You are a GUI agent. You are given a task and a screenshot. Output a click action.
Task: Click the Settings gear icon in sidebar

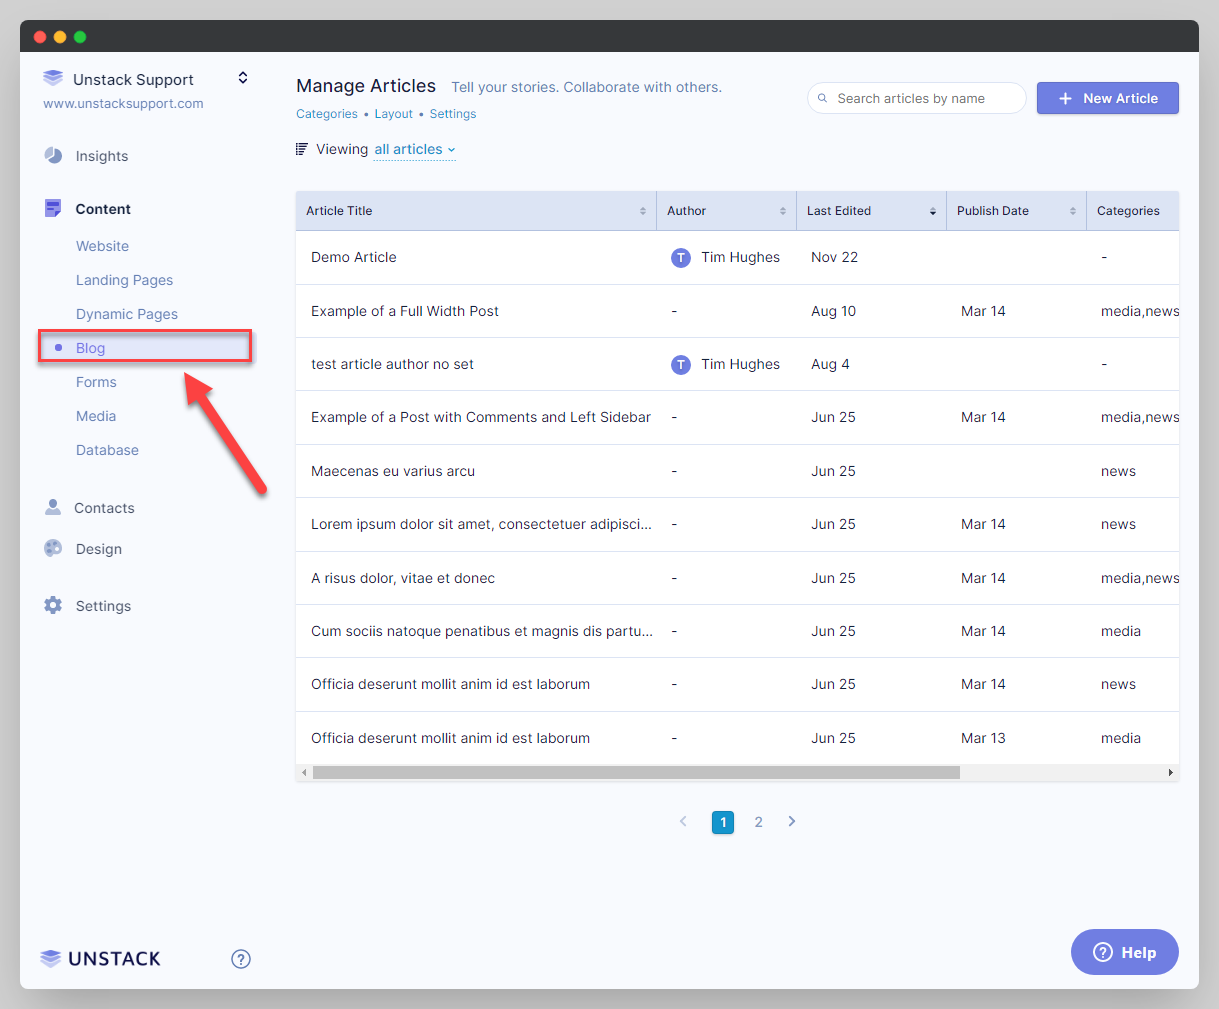coord(53,605)
